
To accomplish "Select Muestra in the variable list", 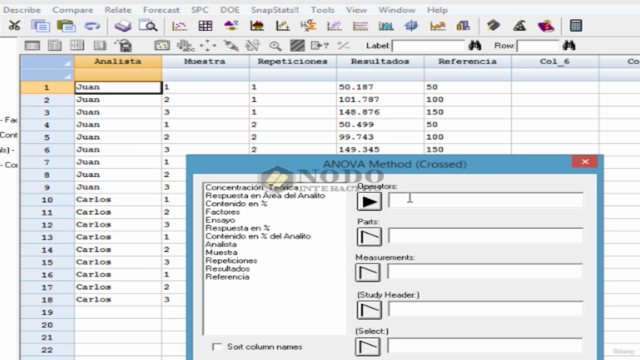I will (x=221, y=252).
